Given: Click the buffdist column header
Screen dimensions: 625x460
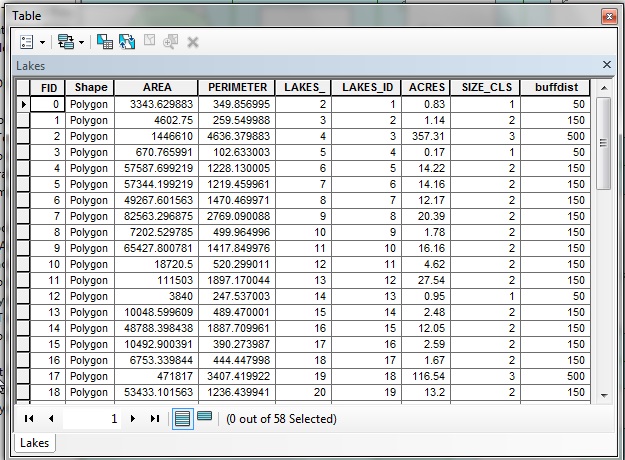Looking at the screenshot, I should [555, 87].
